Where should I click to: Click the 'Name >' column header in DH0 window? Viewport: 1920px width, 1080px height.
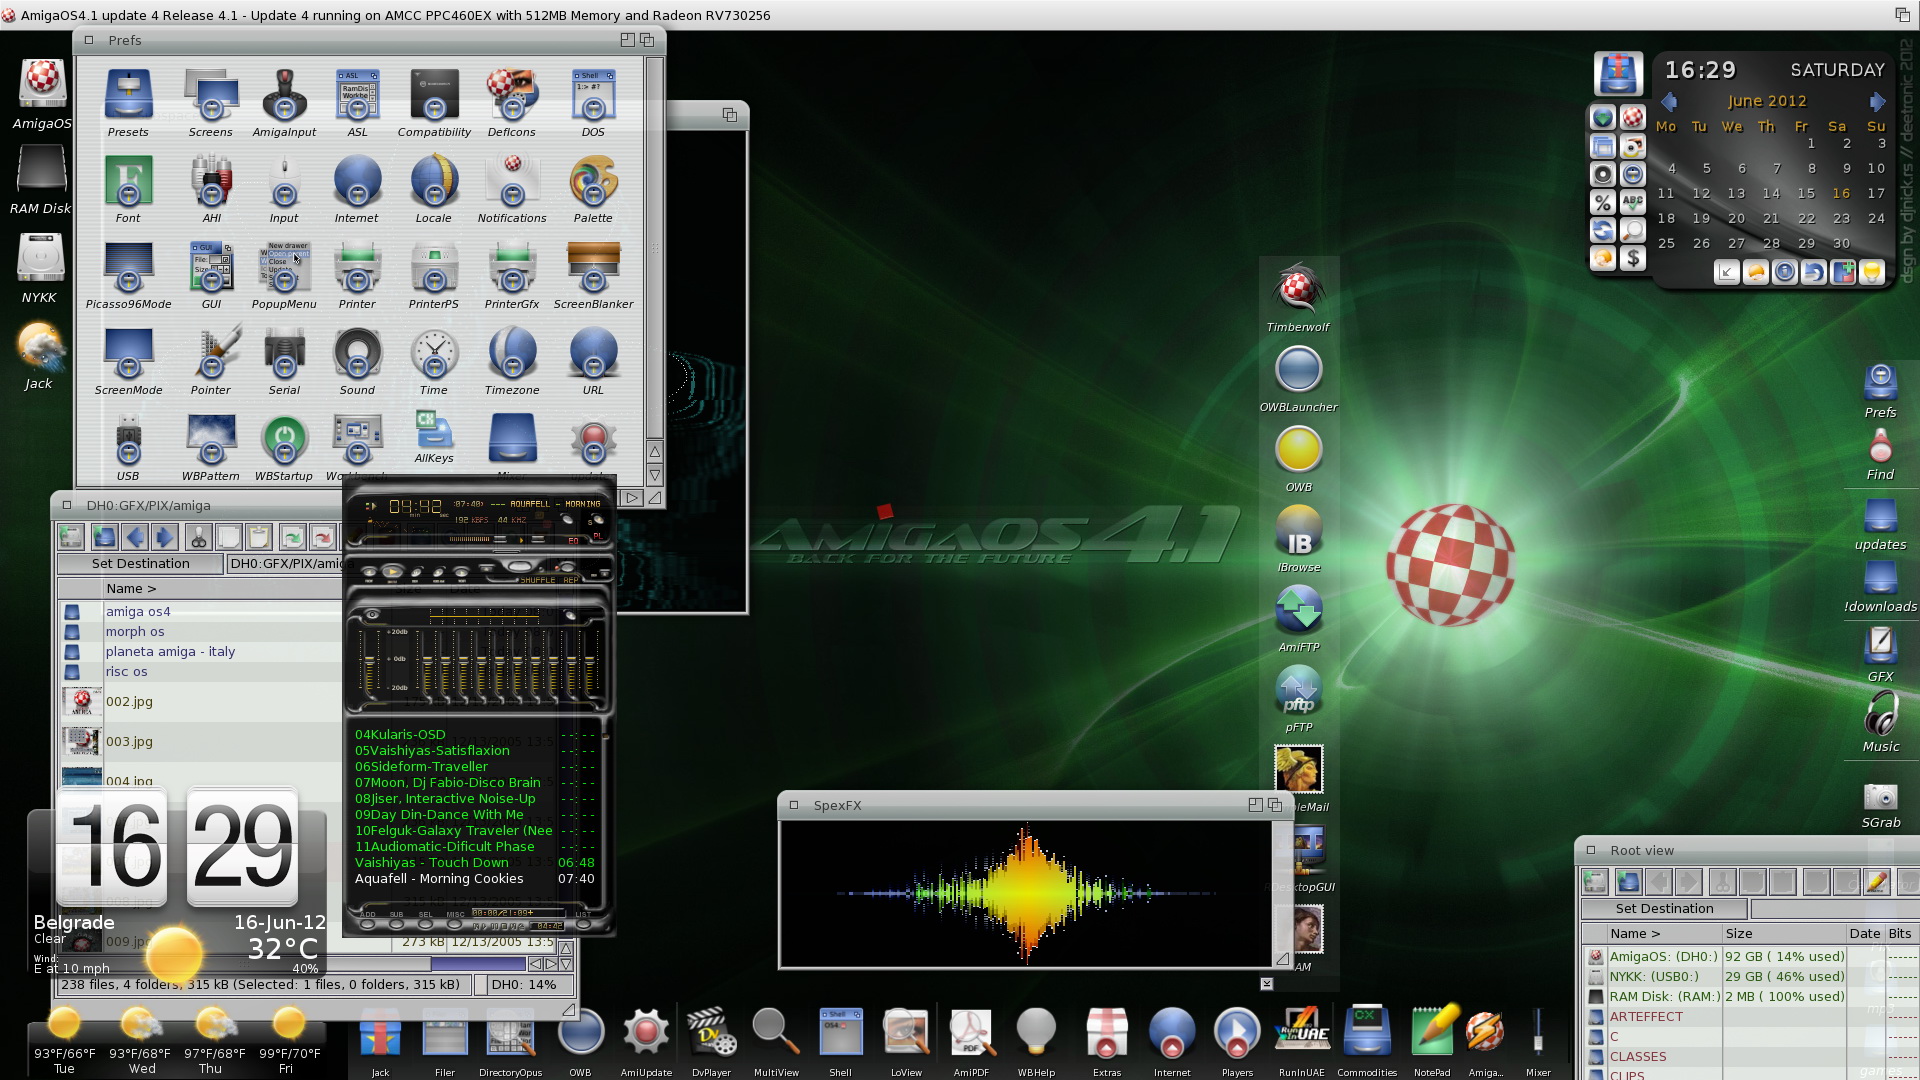tap(132, 589)
